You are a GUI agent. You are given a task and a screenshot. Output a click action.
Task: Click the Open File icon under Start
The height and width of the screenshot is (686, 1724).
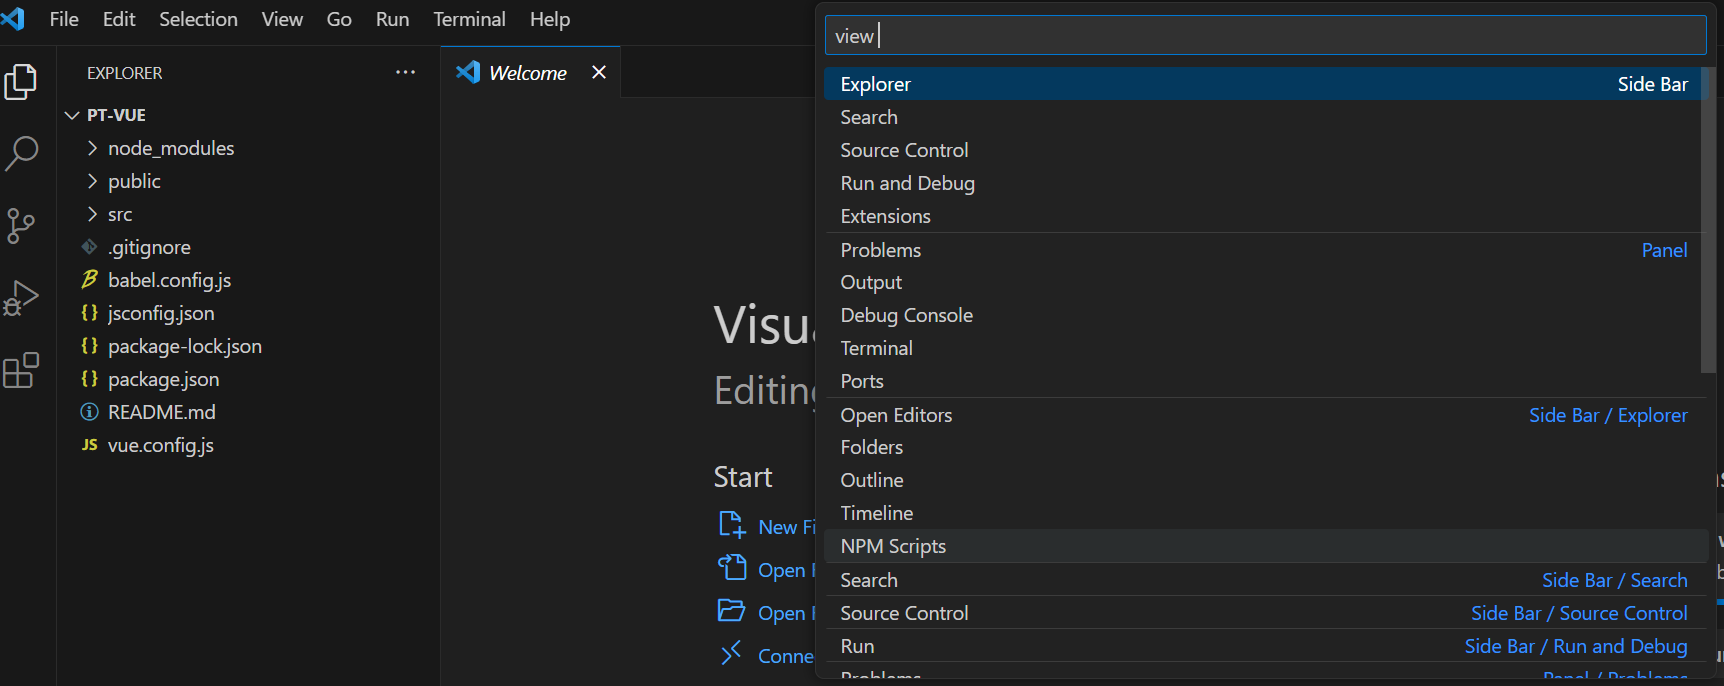tap(732, 568)
